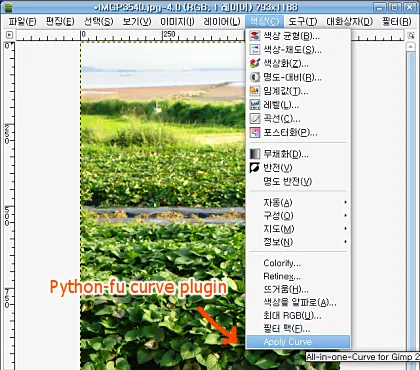Expand the 구성(O) submenu
This screenshot has height=370, width=420.
pyautogui.click(x=298, y=216)
